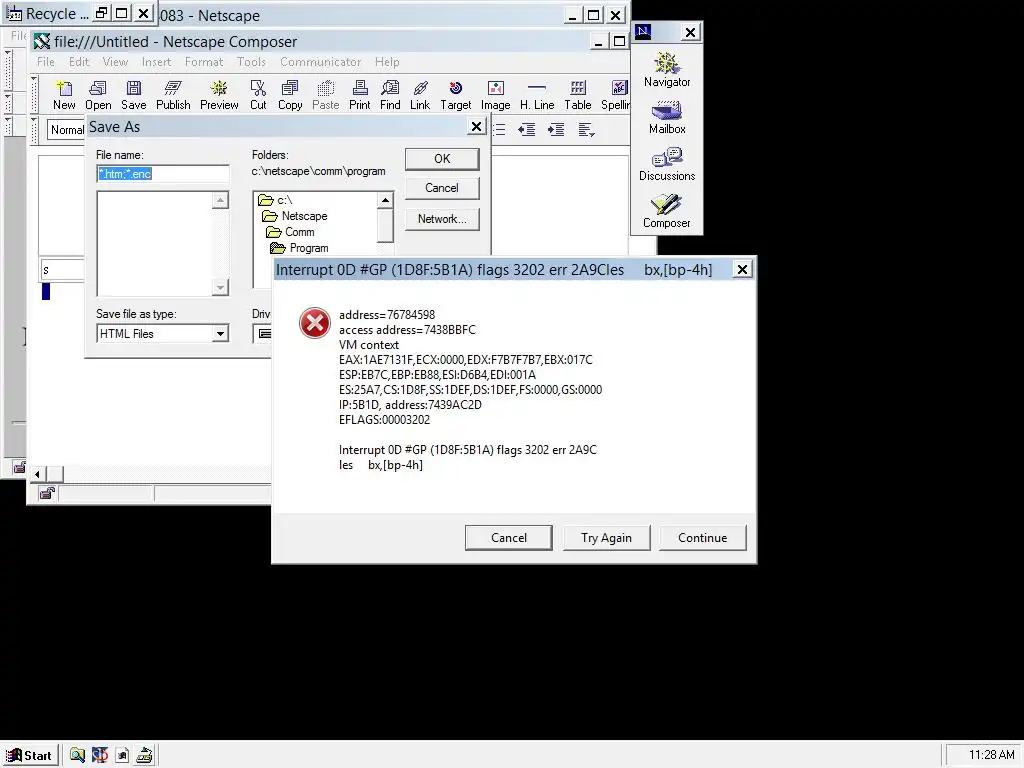Select the c:\ folder in Folders list
The image size is (1024, 768).
(276, 200)
